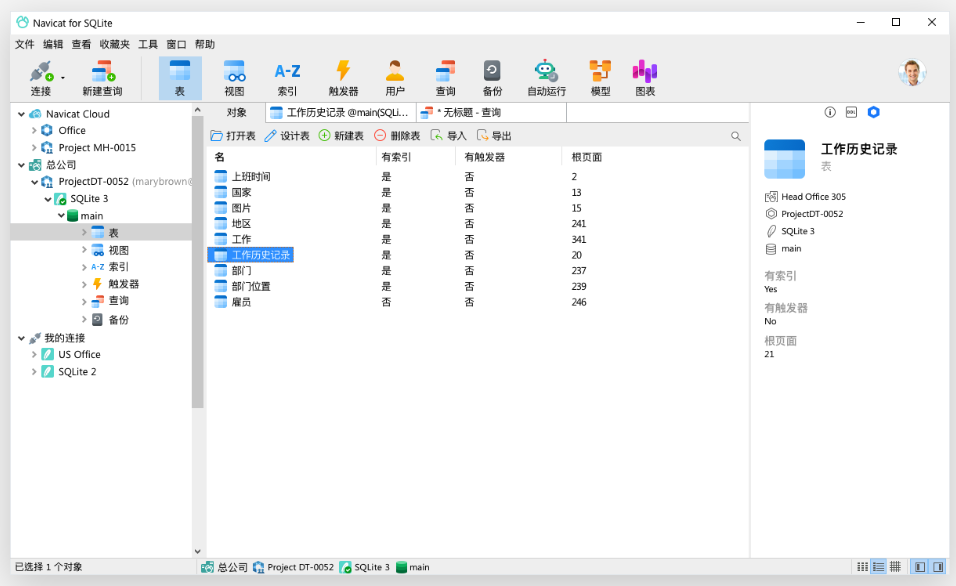
Task: Open the 图表 toolbar icon
Action: (x=644, y=75)
